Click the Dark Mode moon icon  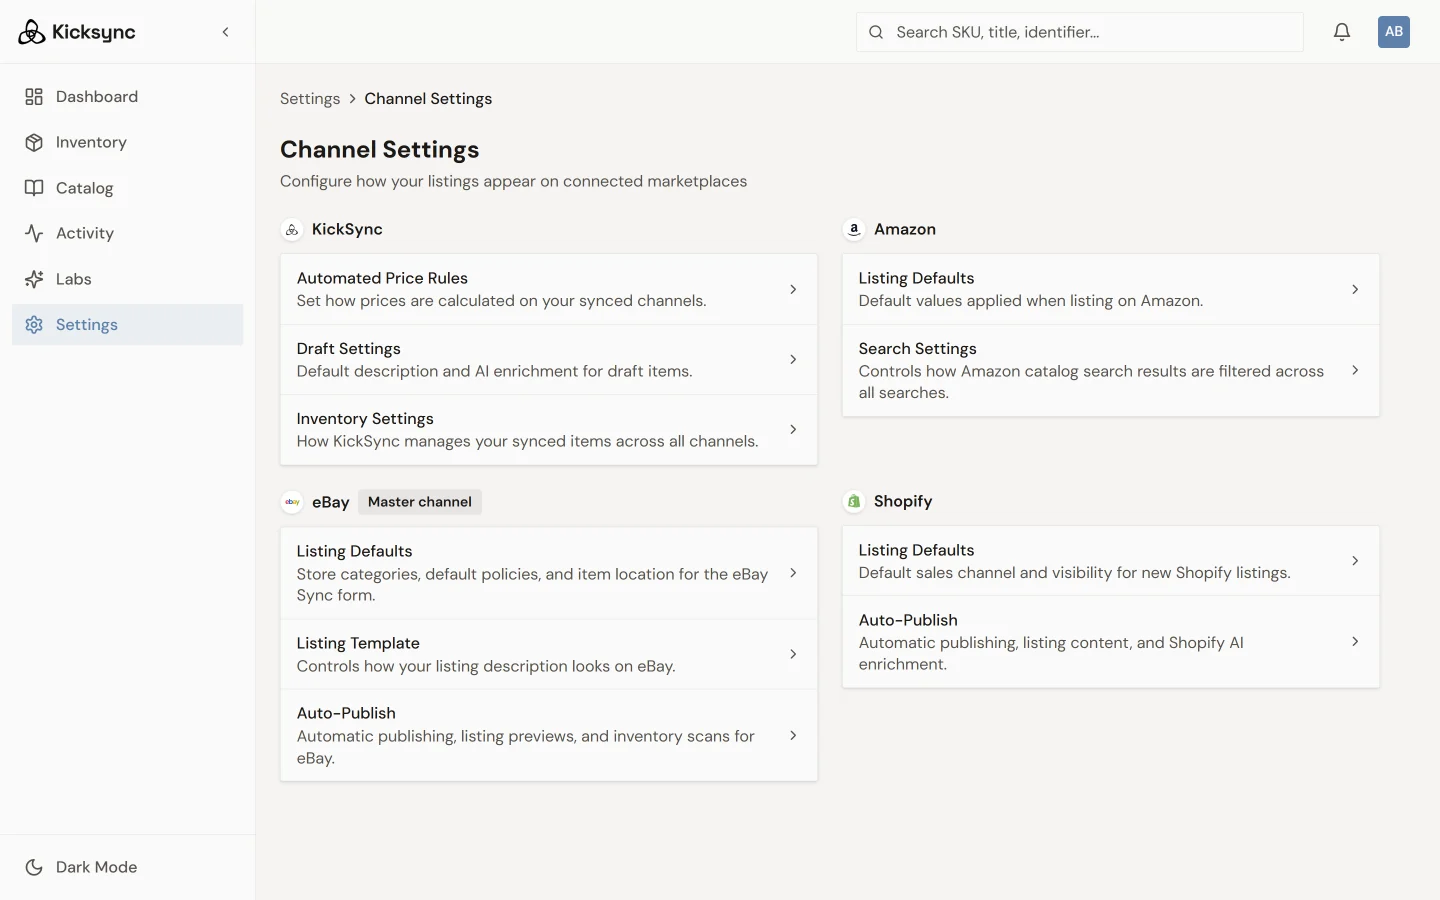coord(34,867)
